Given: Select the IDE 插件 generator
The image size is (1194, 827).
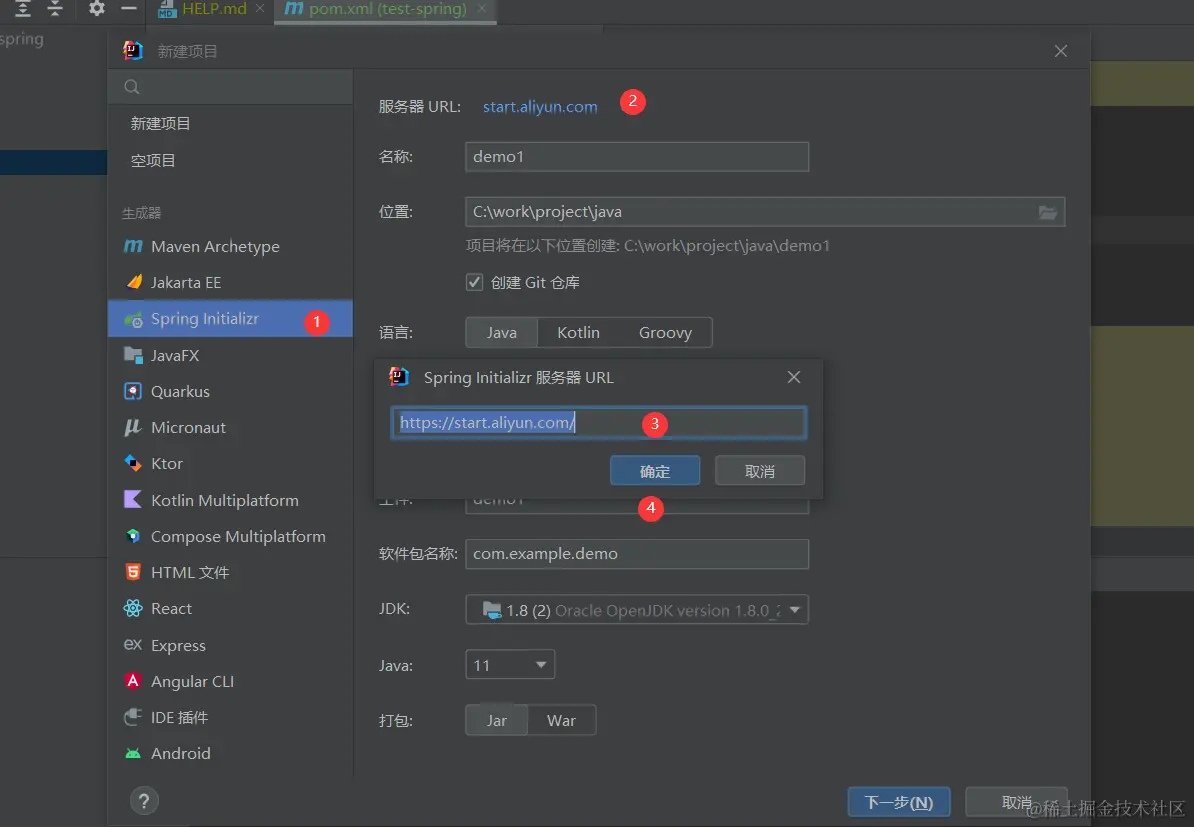Looking at the screenshot, I should (230, 717).
